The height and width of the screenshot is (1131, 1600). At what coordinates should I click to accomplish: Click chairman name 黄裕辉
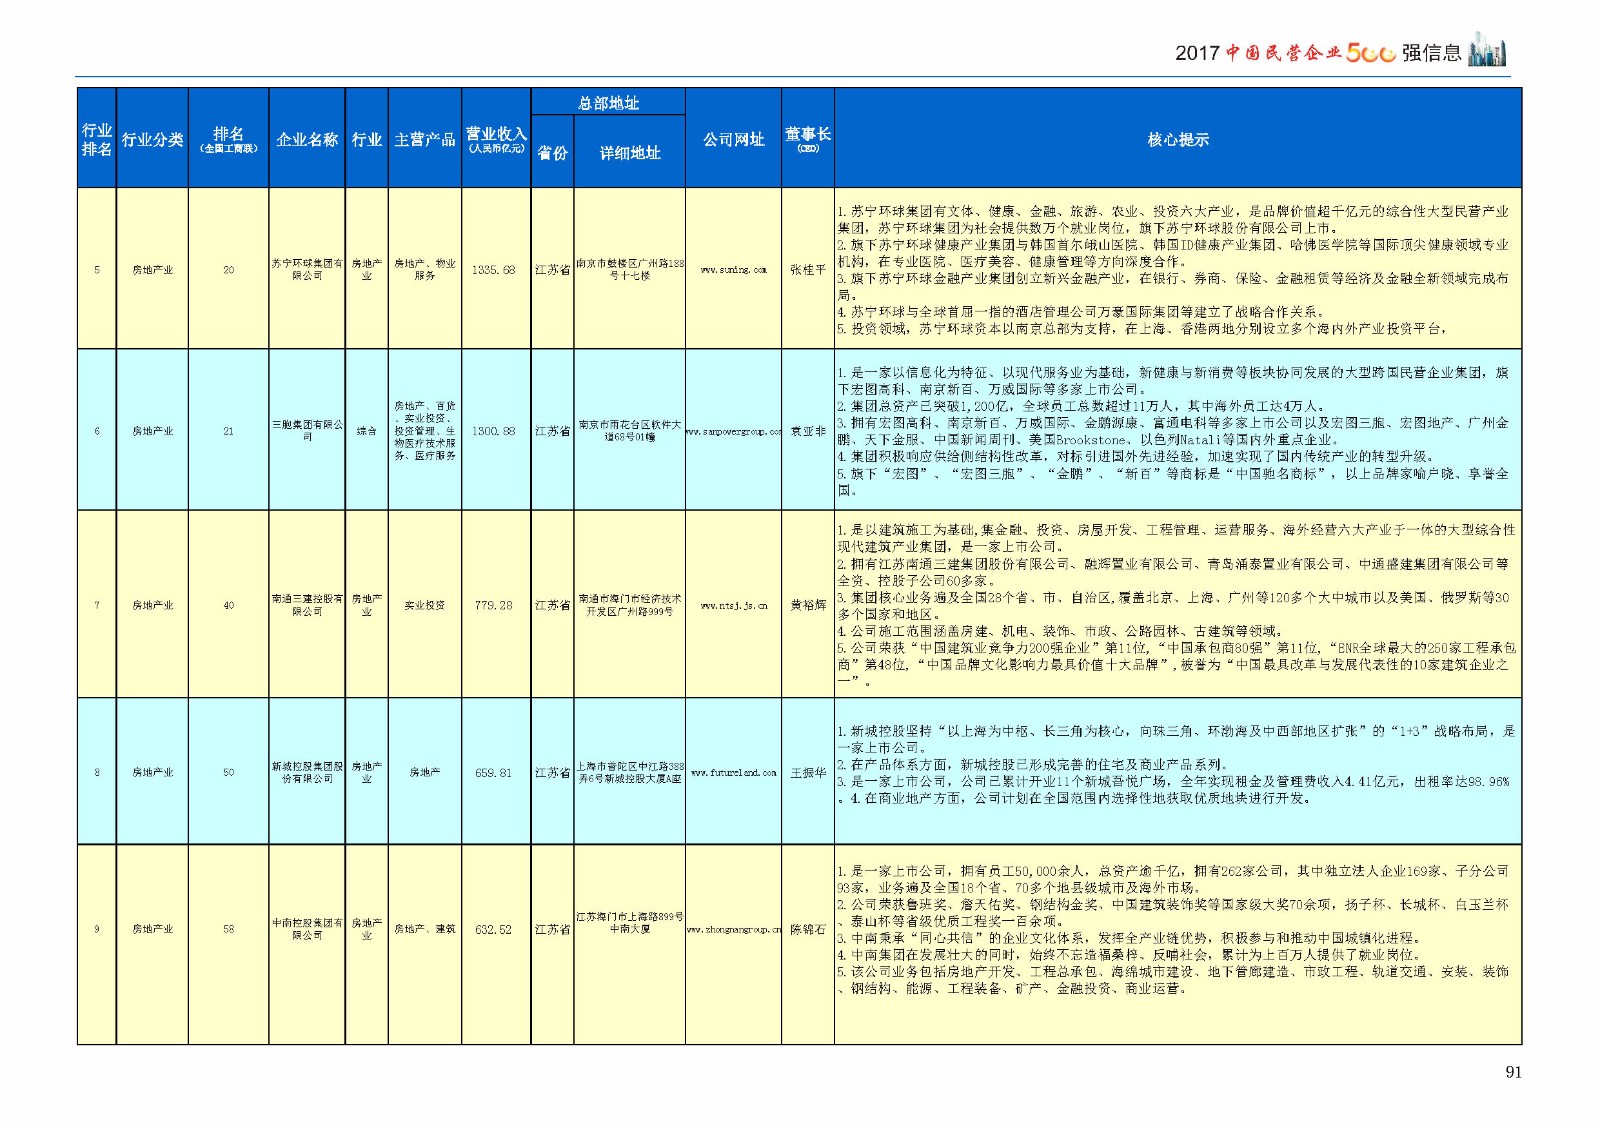[x=808, y=605]
